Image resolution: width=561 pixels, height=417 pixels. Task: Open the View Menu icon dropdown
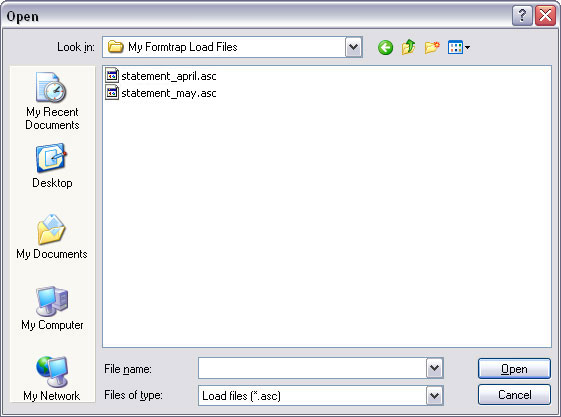click(459, 47)
